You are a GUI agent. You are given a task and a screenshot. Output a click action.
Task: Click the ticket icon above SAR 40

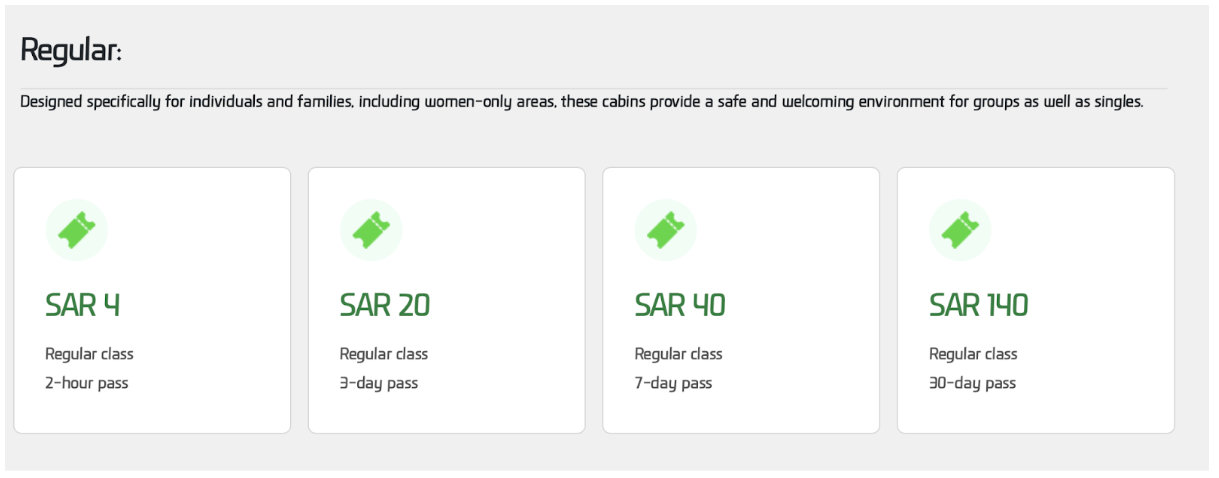665,230
